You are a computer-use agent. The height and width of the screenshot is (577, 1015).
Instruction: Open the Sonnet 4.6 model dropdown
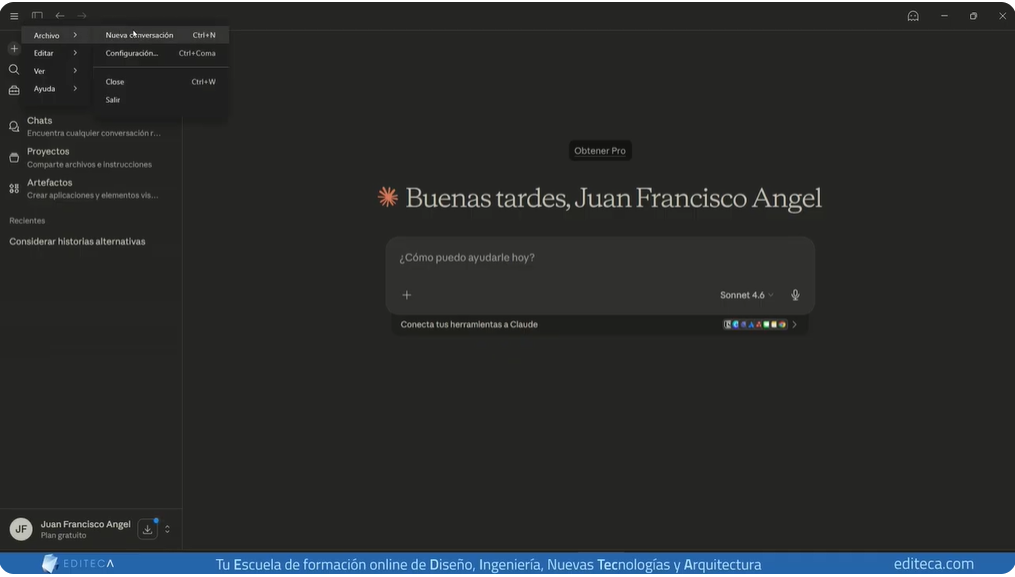pos(745,295)
